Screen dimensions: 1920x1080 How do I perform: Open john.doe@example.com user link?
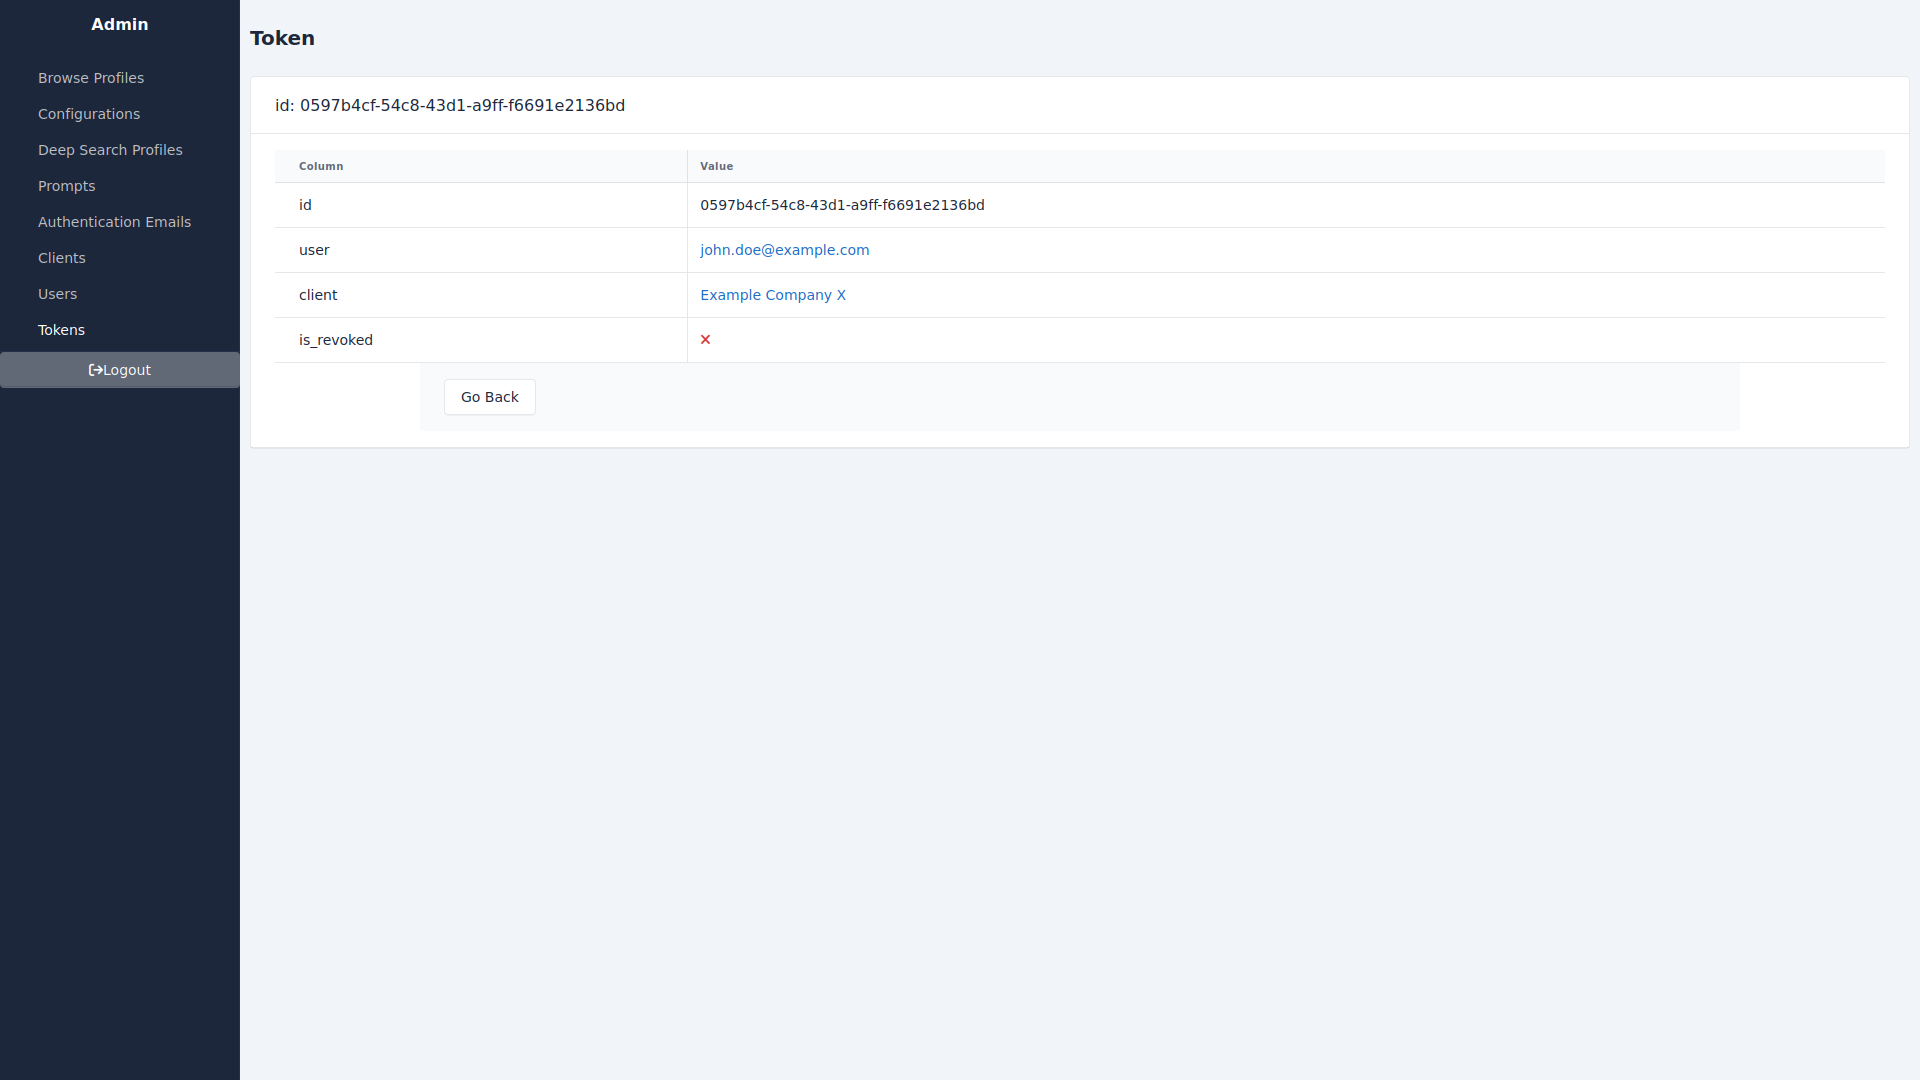click(x=784, y=250)
